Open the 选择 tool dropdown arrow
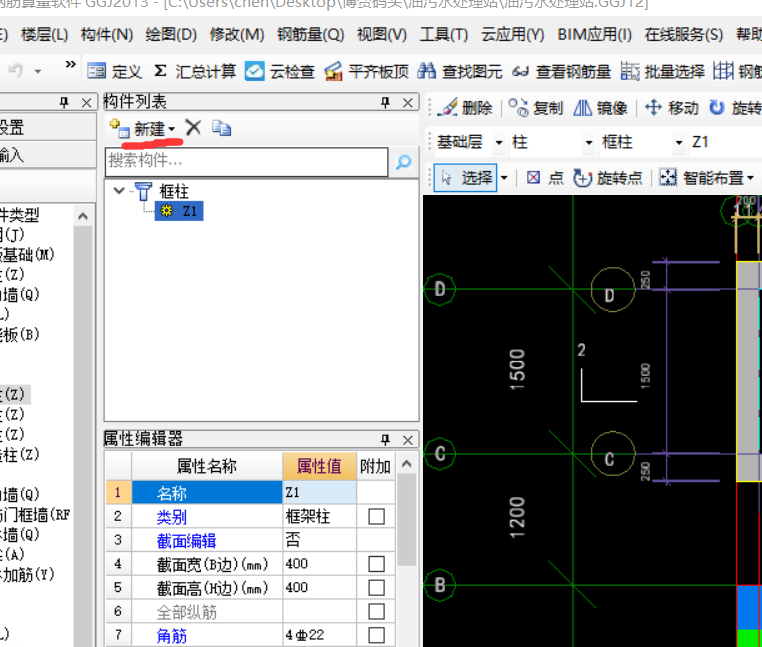This screenshot has height=647, width=762. (504, 178)
